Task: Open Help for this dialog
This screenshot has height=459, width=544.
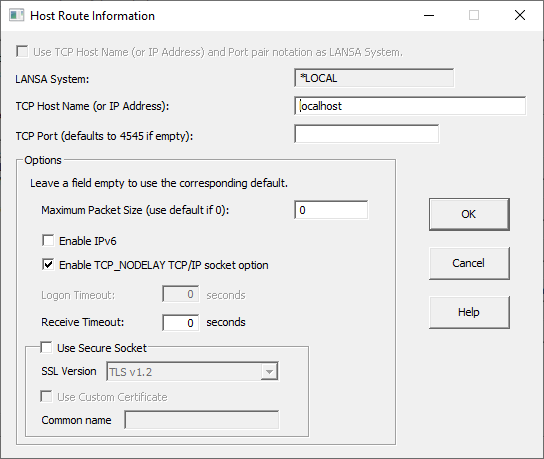Action: point(469,312)
